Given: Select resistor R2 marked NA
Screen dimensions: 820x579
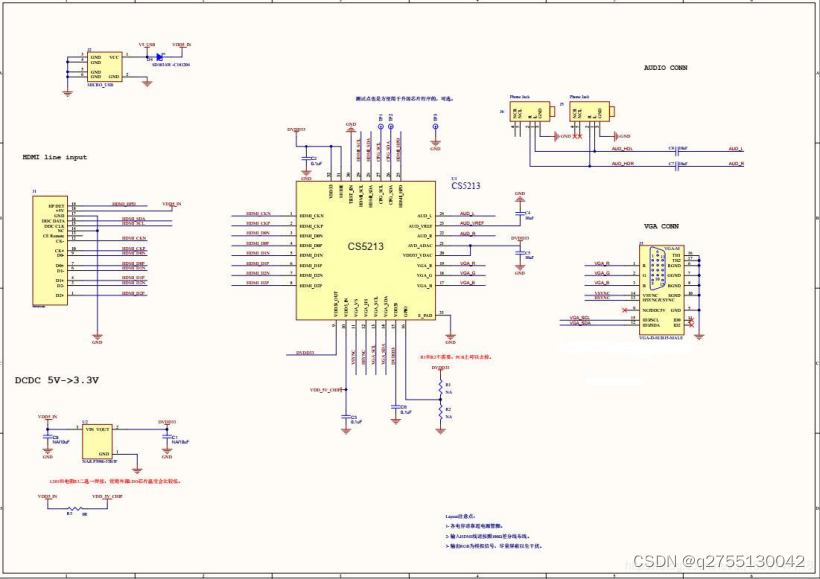Looking at the screenshot, I should [441, 412].
